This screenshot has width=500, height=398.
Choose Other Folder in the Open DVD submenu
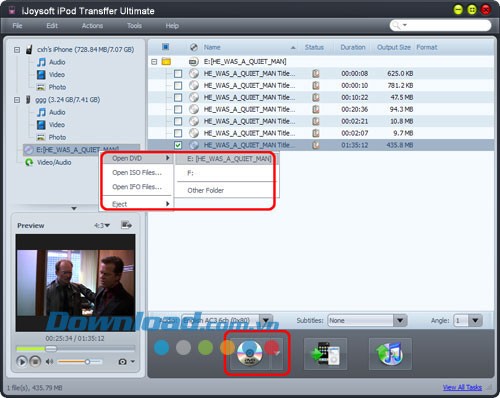[x=206, y=190]
